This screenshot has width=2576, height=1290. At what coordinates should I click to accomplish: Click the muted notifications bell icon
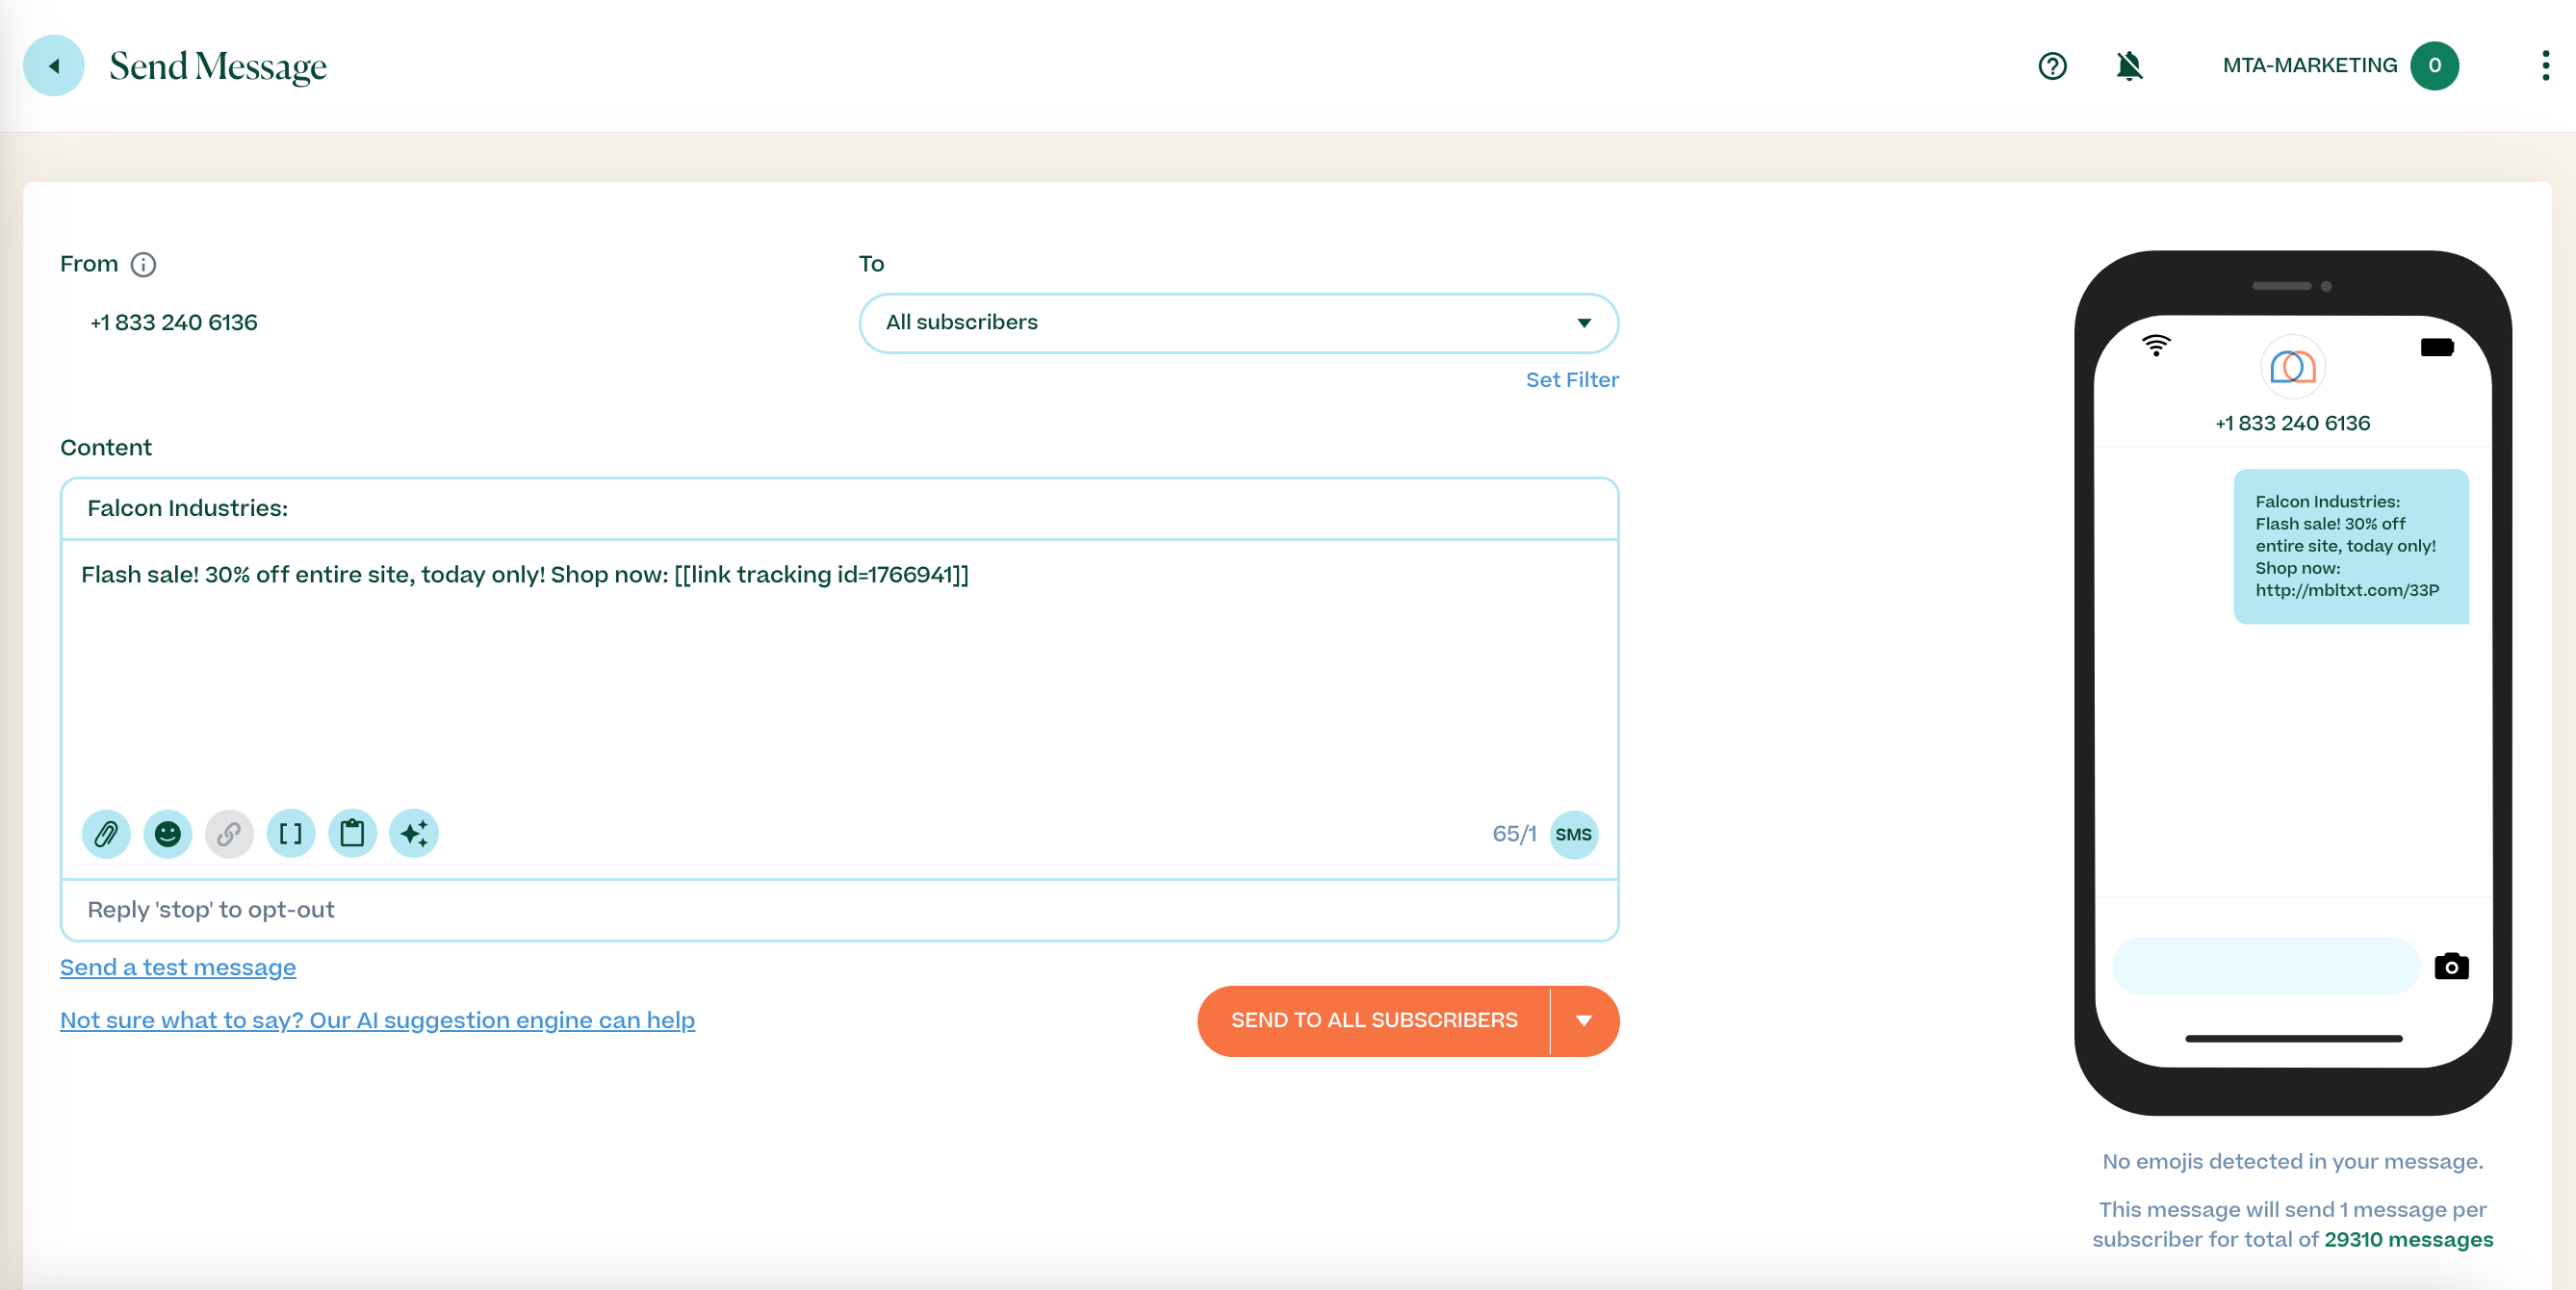[2129, 66]
